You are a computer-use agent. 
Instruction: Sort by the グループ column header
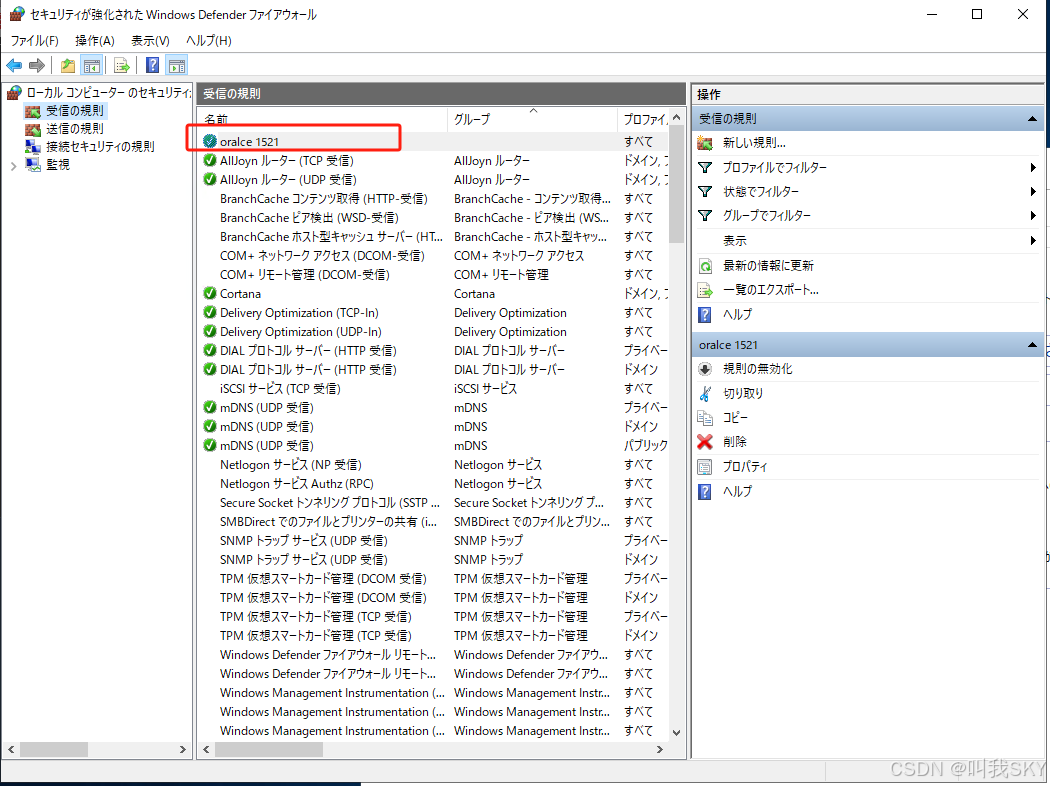coord(532,119)
